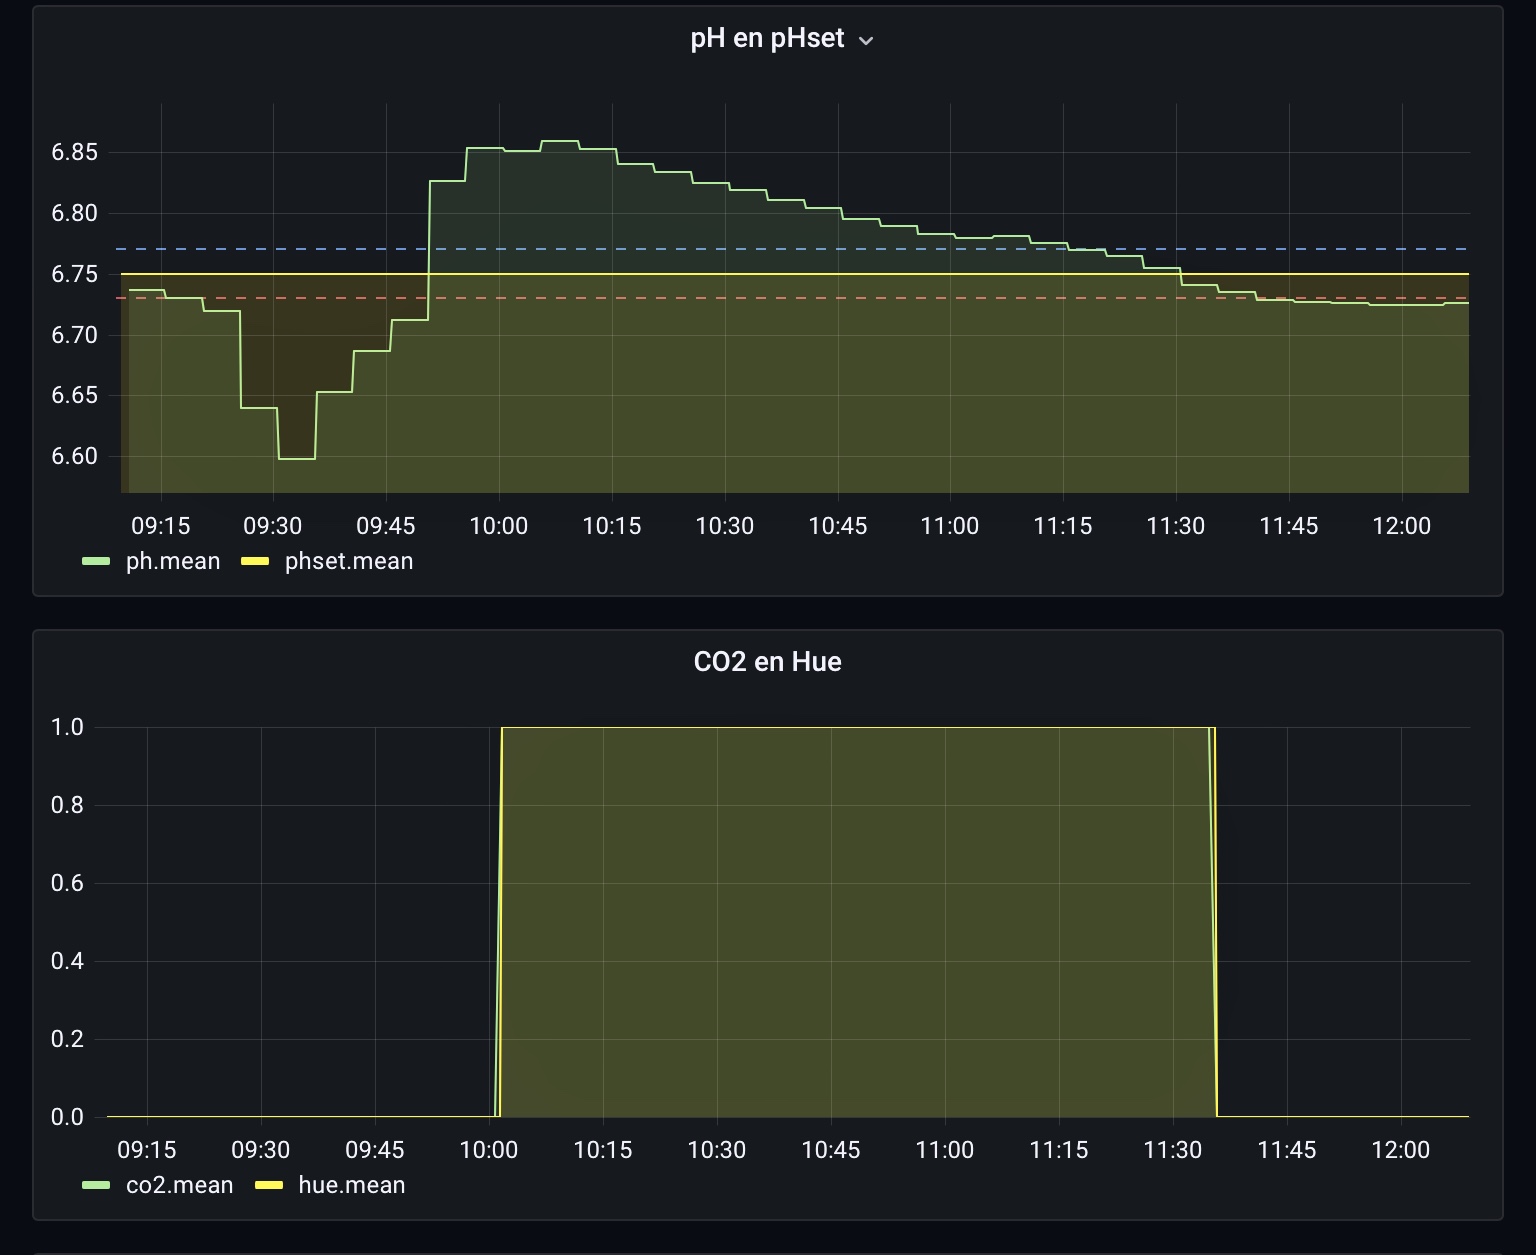Click the pH curve's highest plateau above 6.85

560,142
